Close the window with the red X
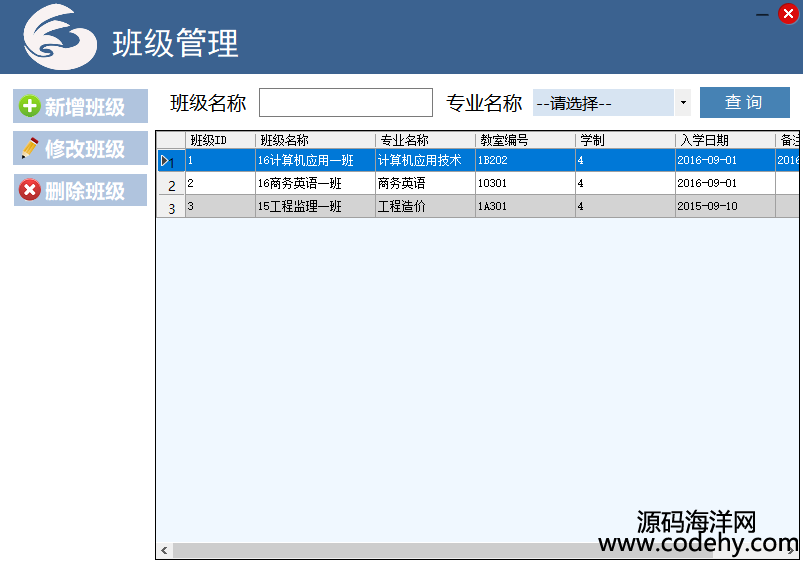Screen dimensions: 803x563 click(788, 13)
